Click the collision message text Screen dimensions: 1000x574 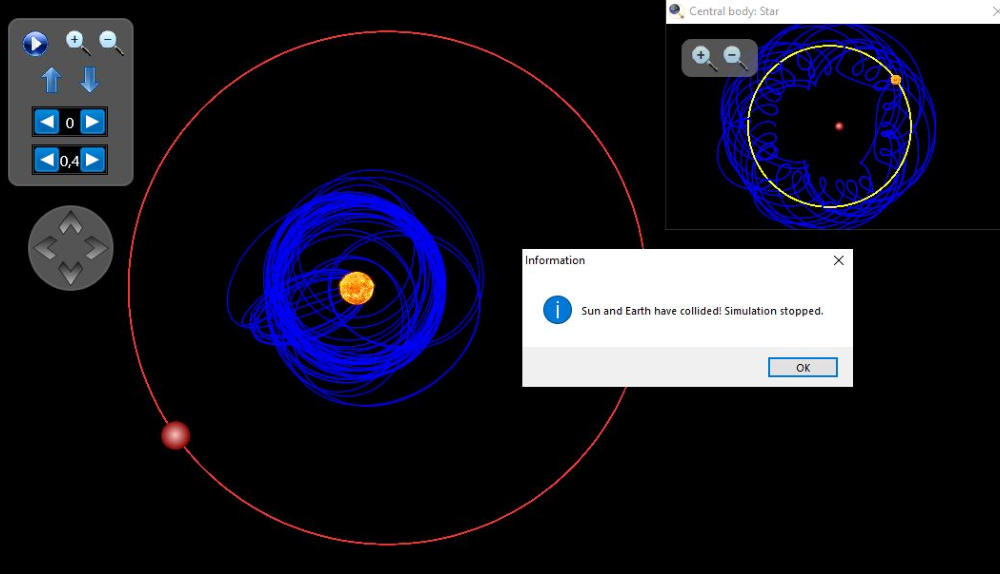702,311
